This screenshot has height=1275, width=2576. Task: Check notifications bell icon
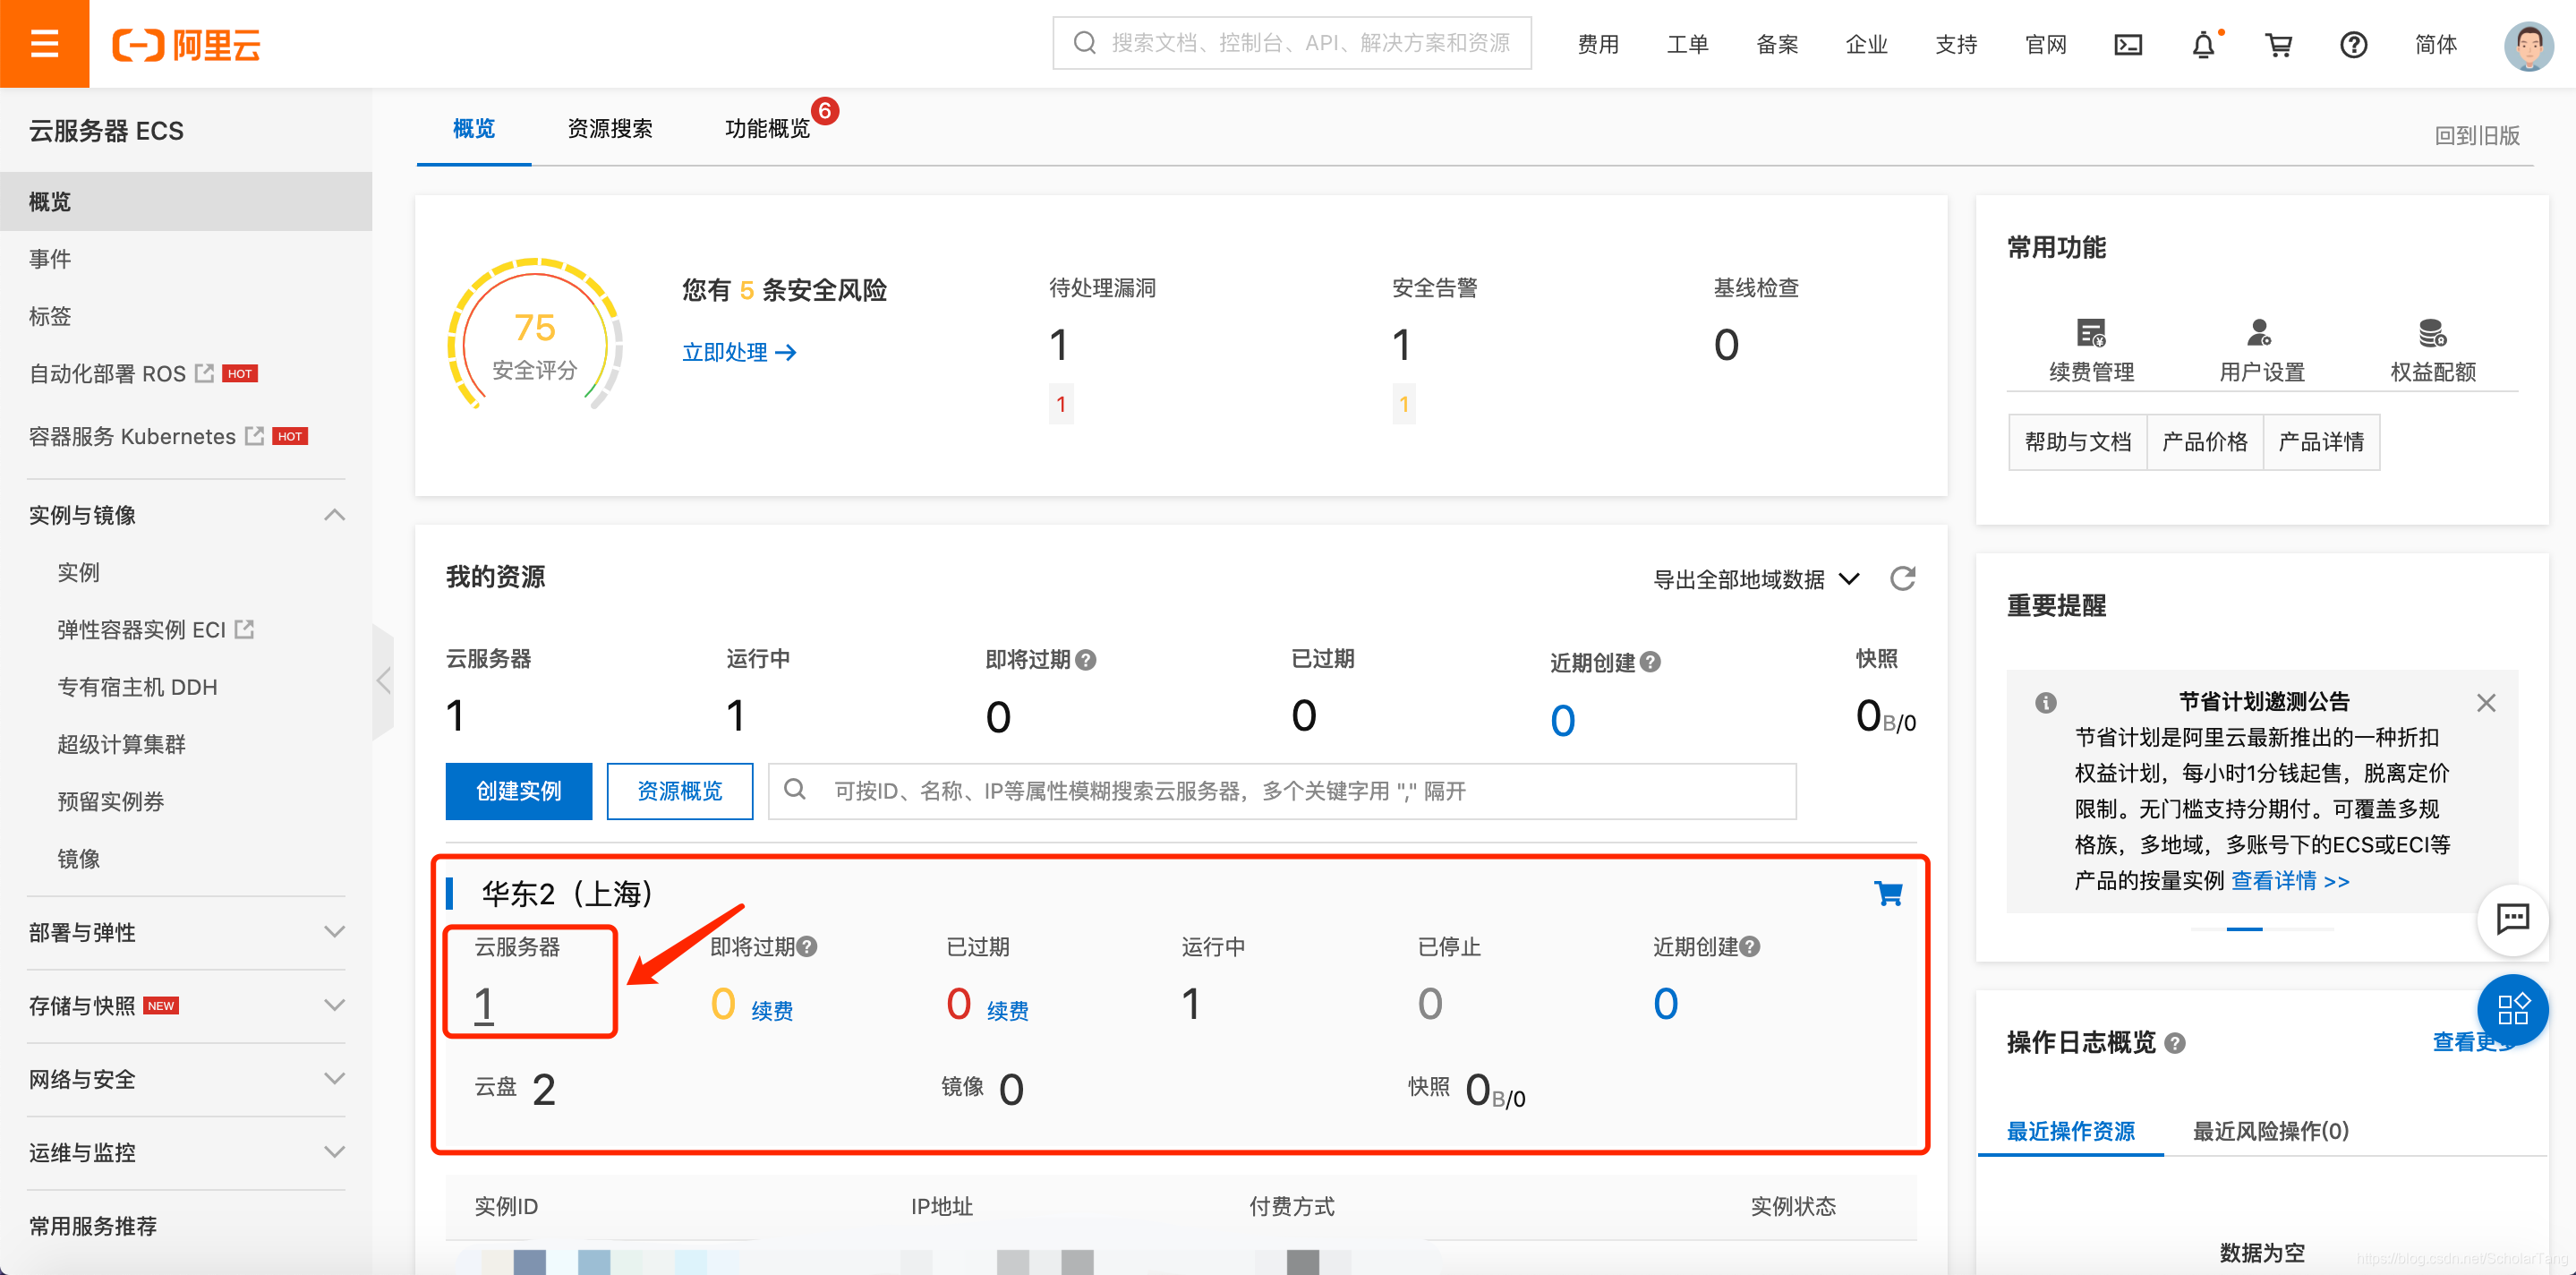tap(2203, 44)
